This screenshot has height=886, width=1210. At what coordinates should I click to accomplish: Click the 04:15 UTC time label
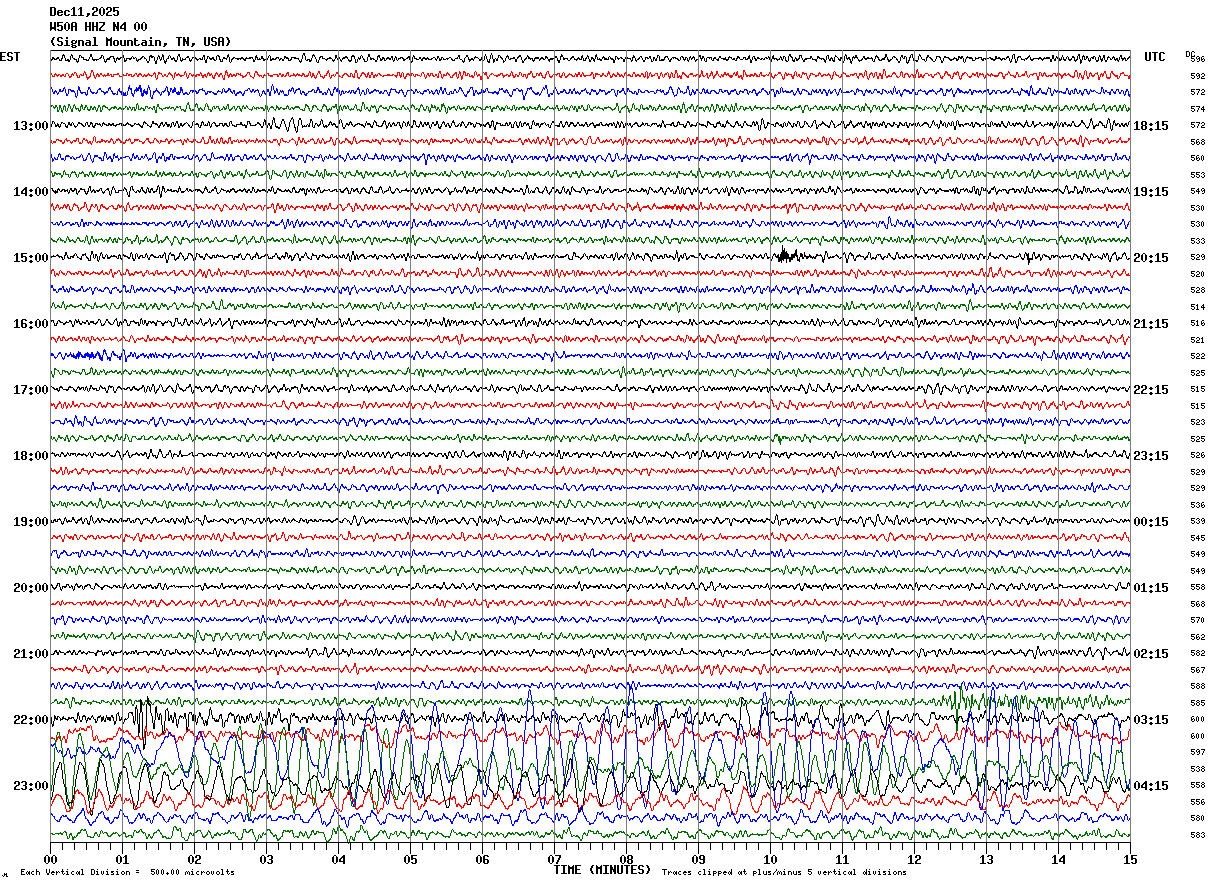(1151, 786)
